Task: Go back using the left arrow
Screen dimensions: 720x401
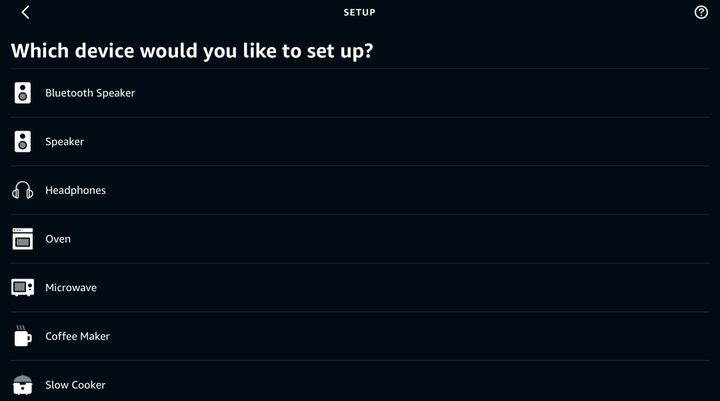Action: [x=25, y=12]
